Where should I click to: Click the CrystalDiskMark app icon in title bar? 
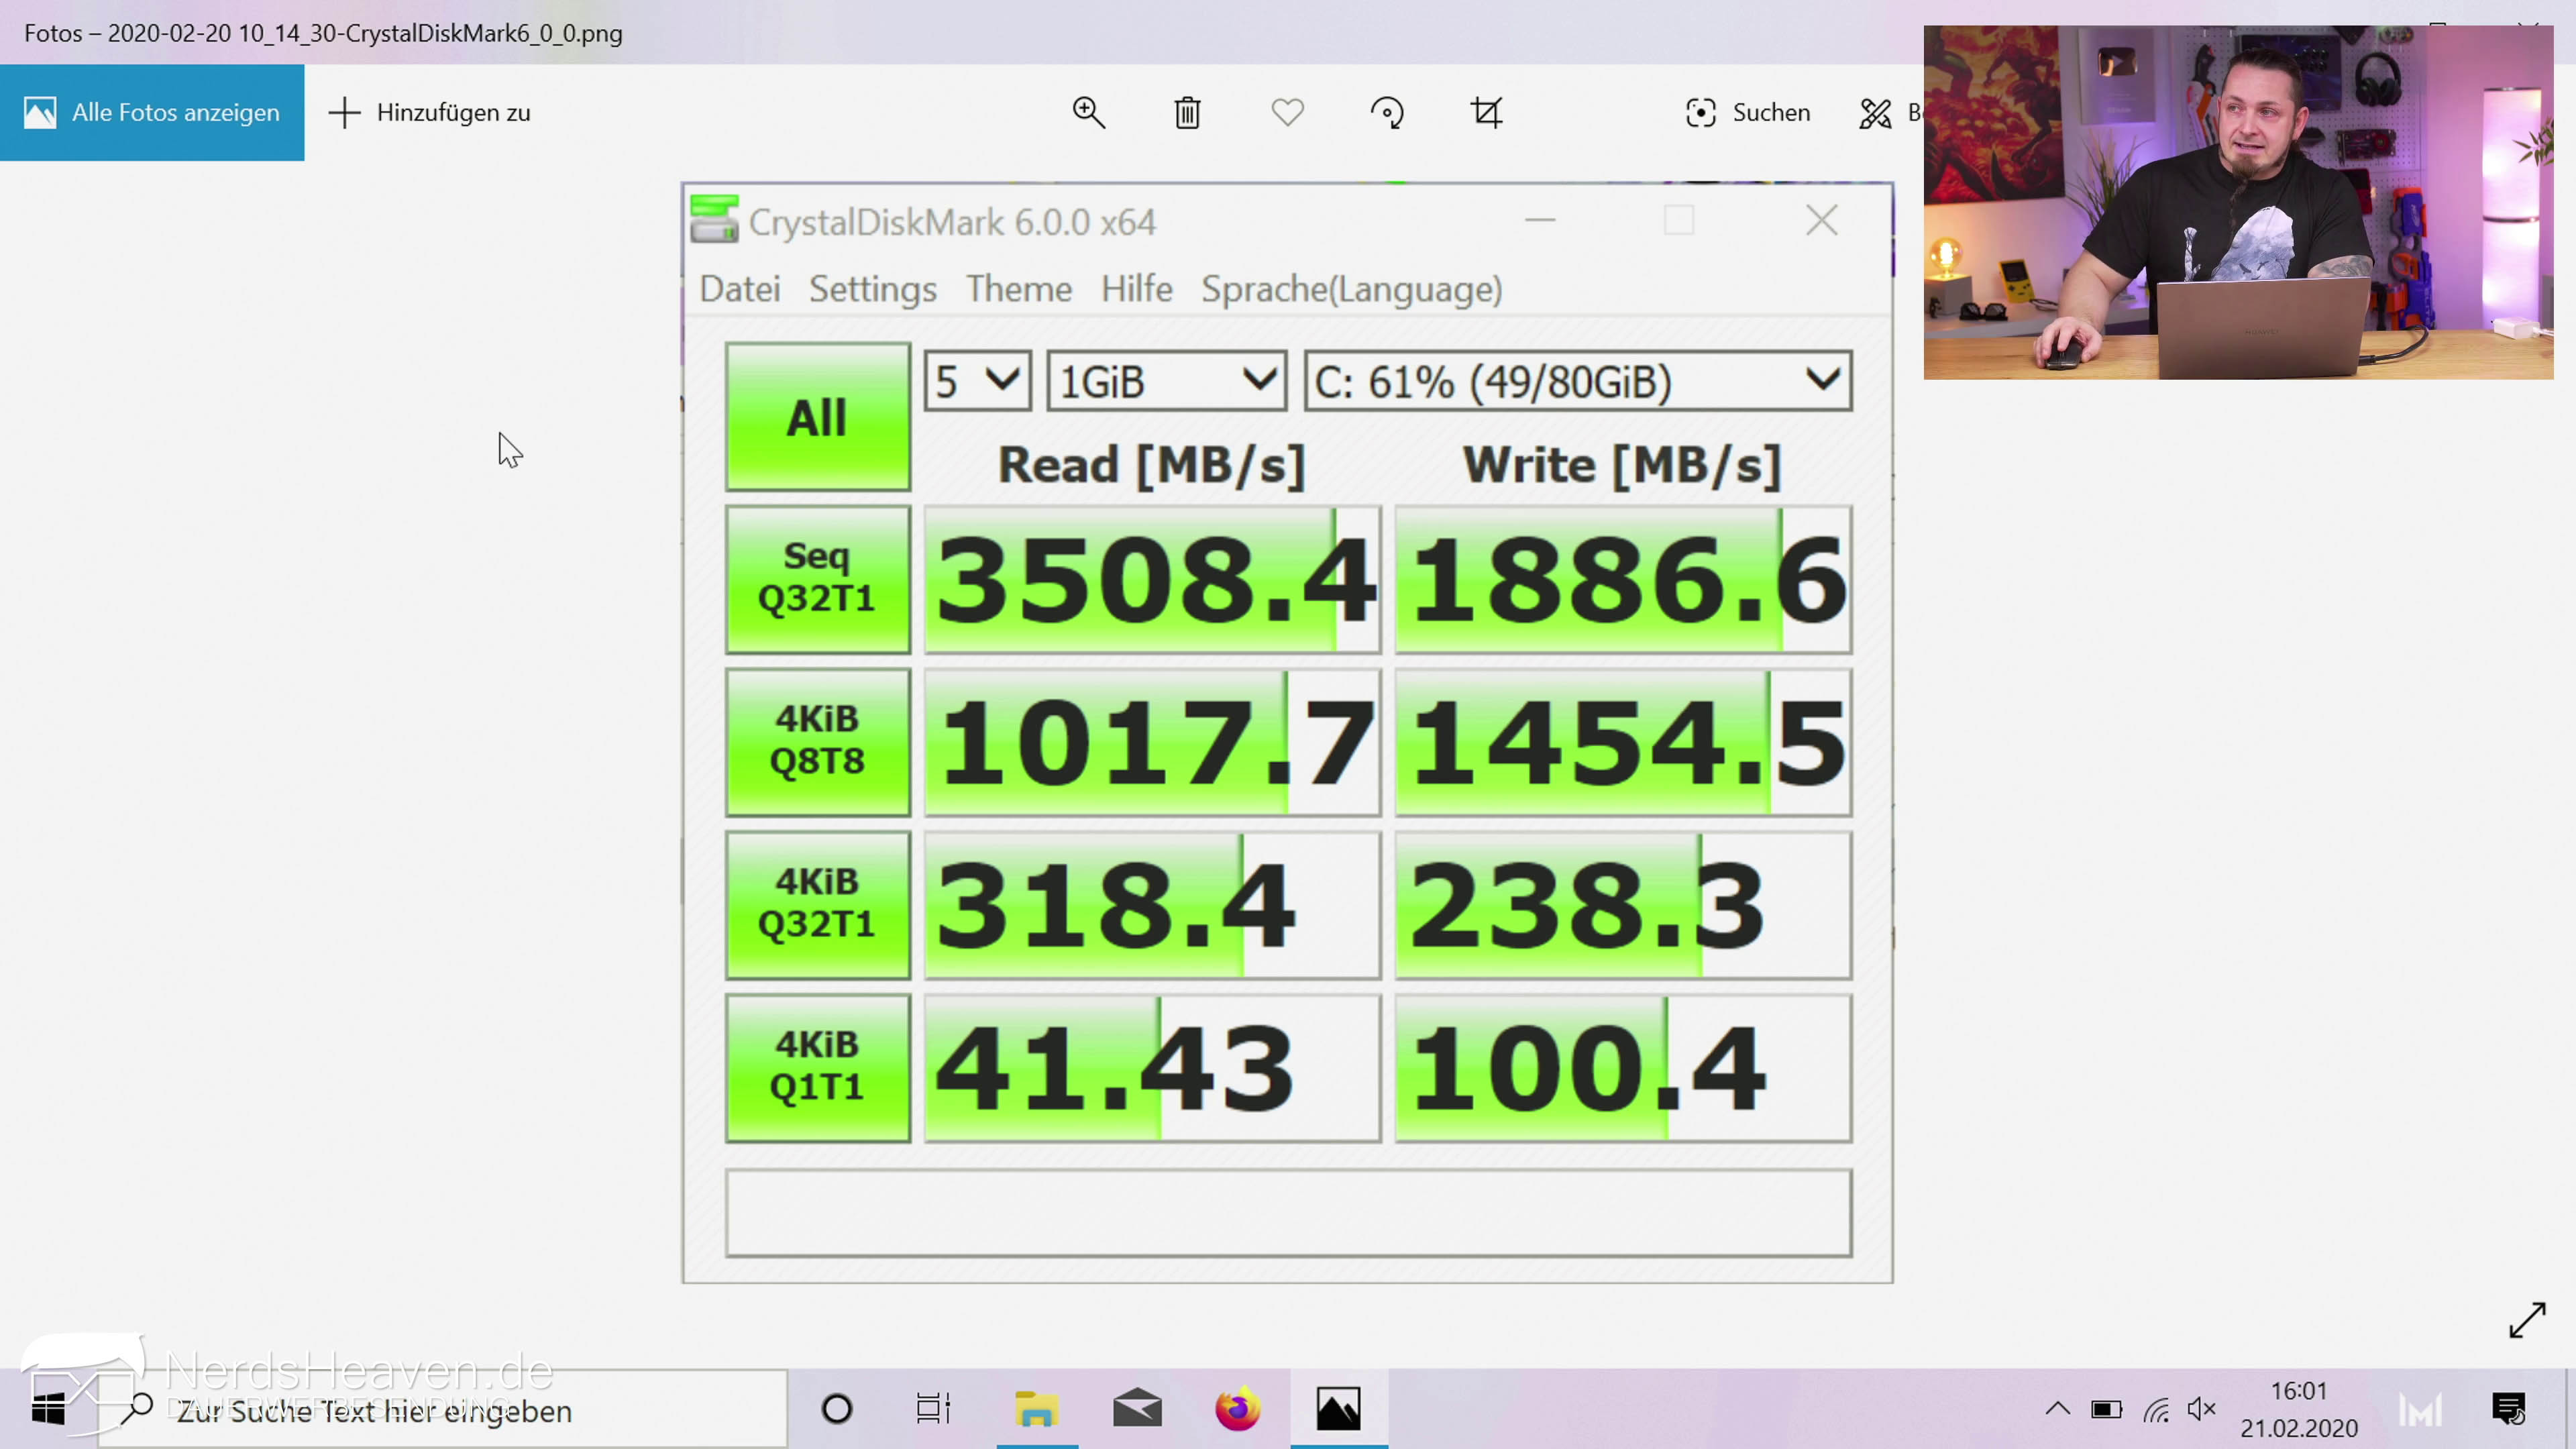[714, 219]
